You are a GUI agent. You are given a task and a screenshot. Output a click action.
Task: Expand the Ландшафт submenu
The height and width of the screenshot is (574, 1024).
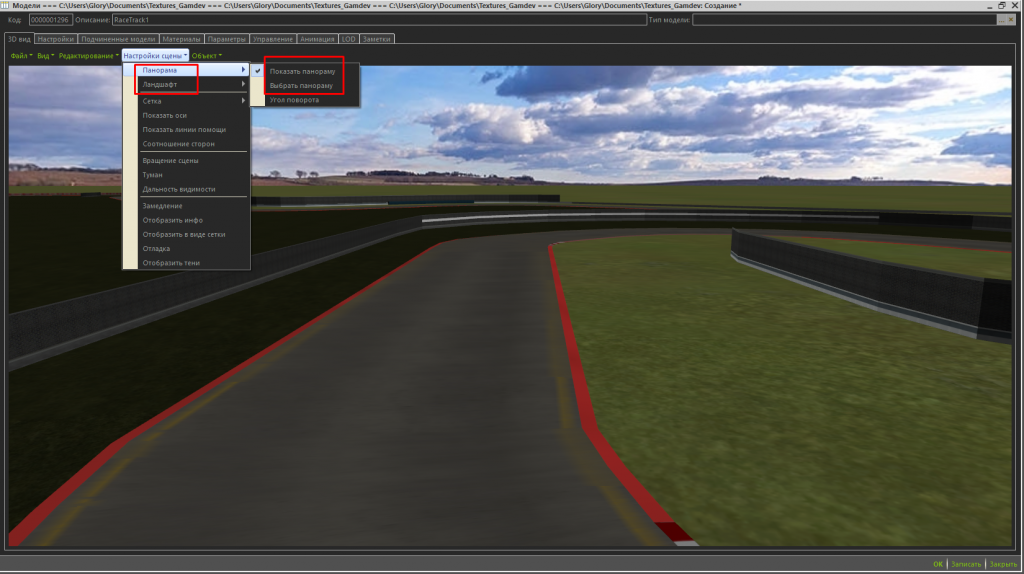coord(187,84)
